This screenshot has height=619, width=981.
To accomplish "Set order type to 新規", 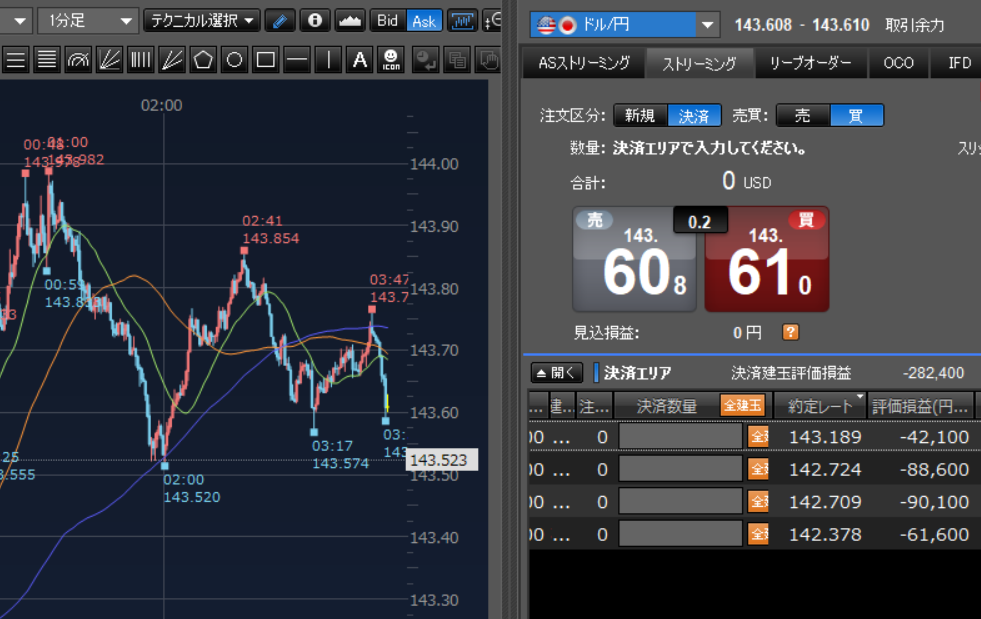I will coord(641,116).
